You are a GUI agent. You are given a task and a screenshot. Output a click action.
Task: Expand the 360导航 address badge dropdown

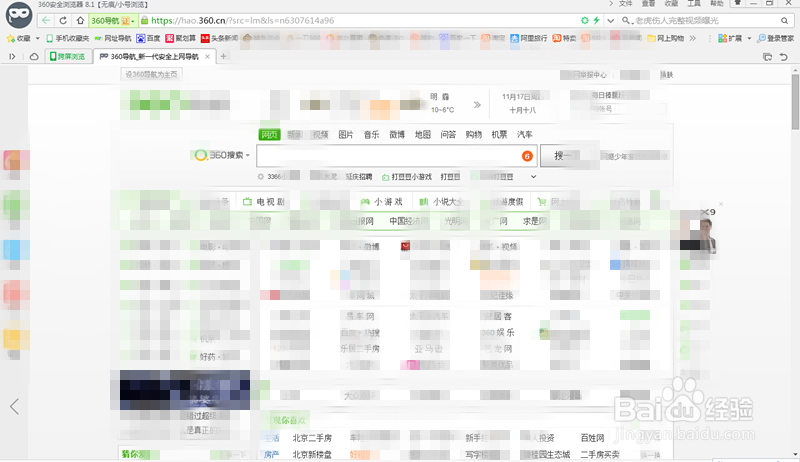pos(133,21)
